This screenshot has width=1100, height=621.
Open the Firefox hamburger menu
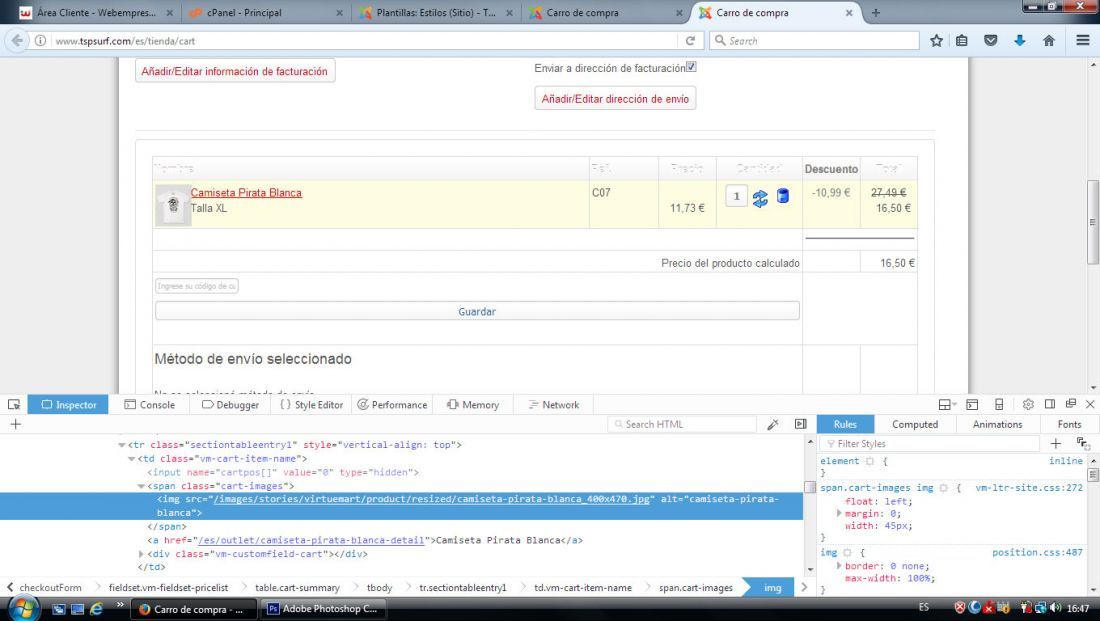1083,41
